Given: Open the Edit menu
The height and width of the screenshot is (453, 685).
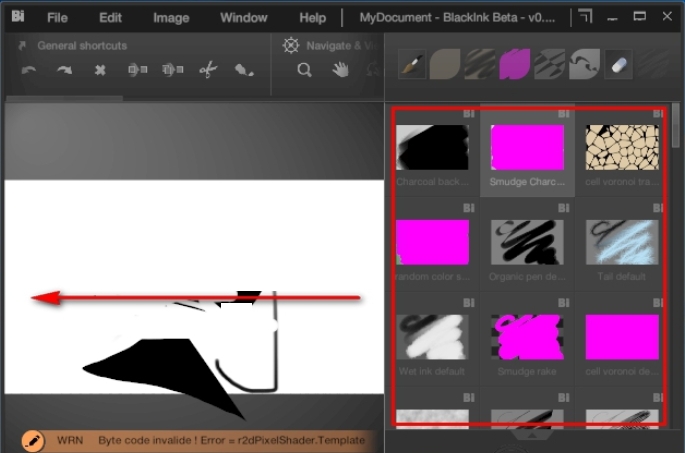Looking at the screenshot, I should [110, 18].
